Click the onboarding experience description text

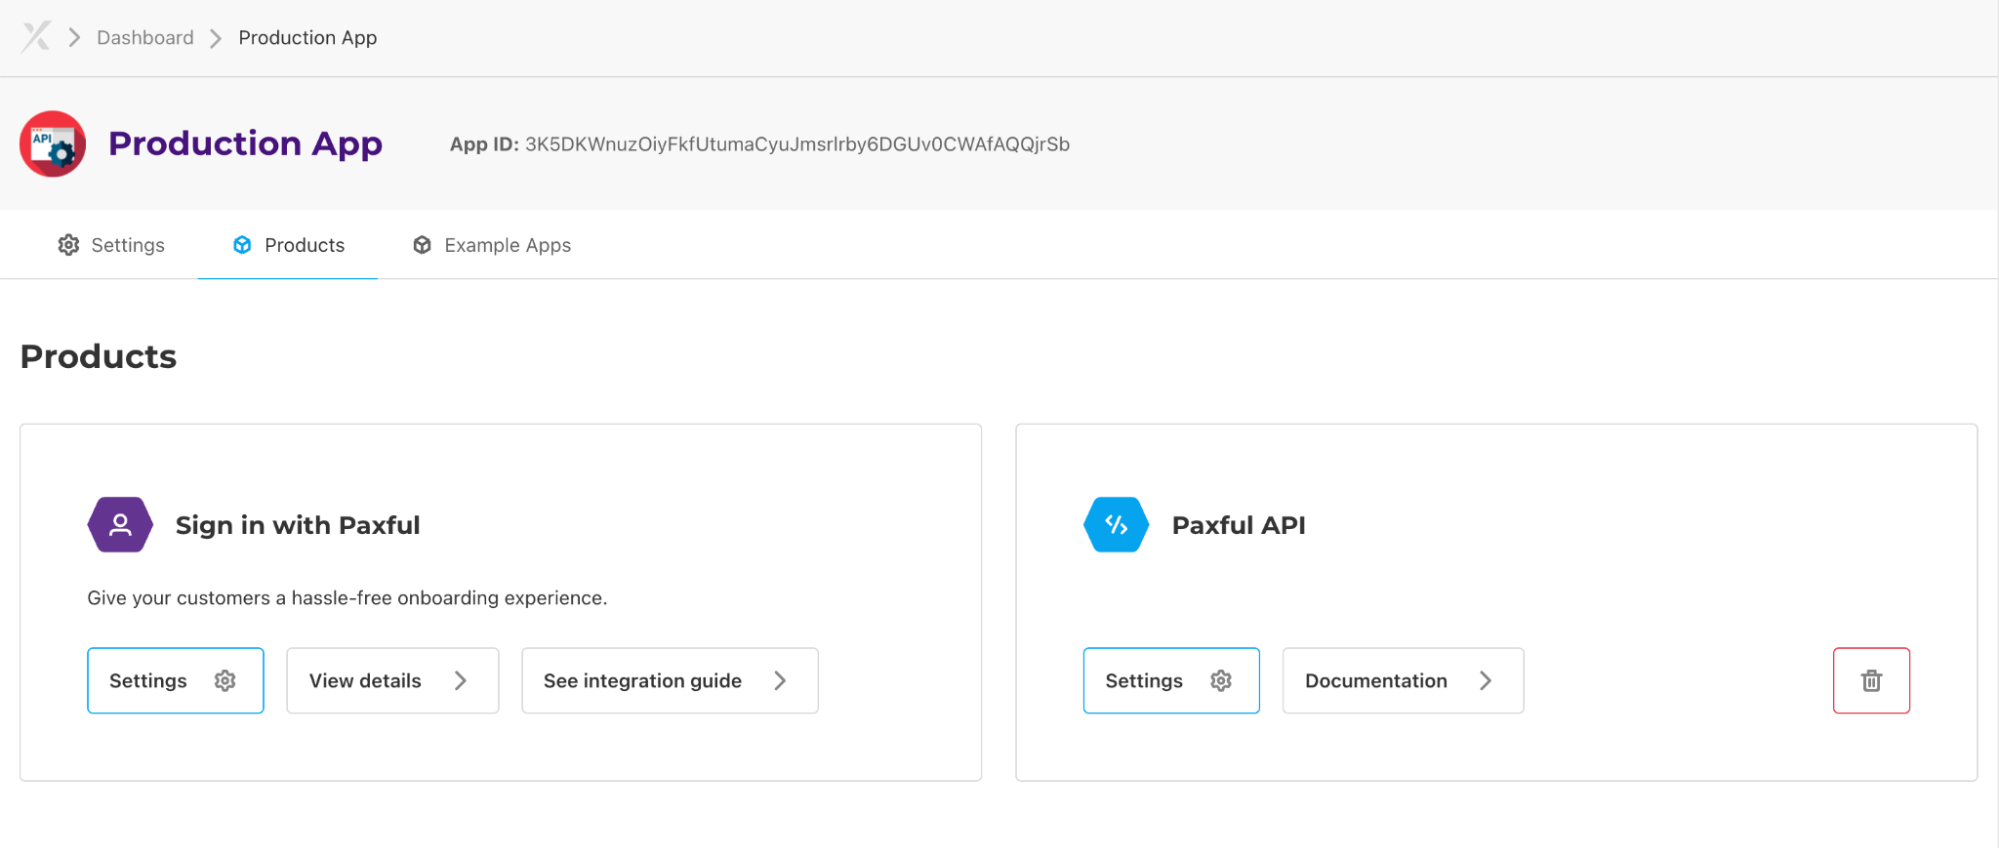pos(347,598)
